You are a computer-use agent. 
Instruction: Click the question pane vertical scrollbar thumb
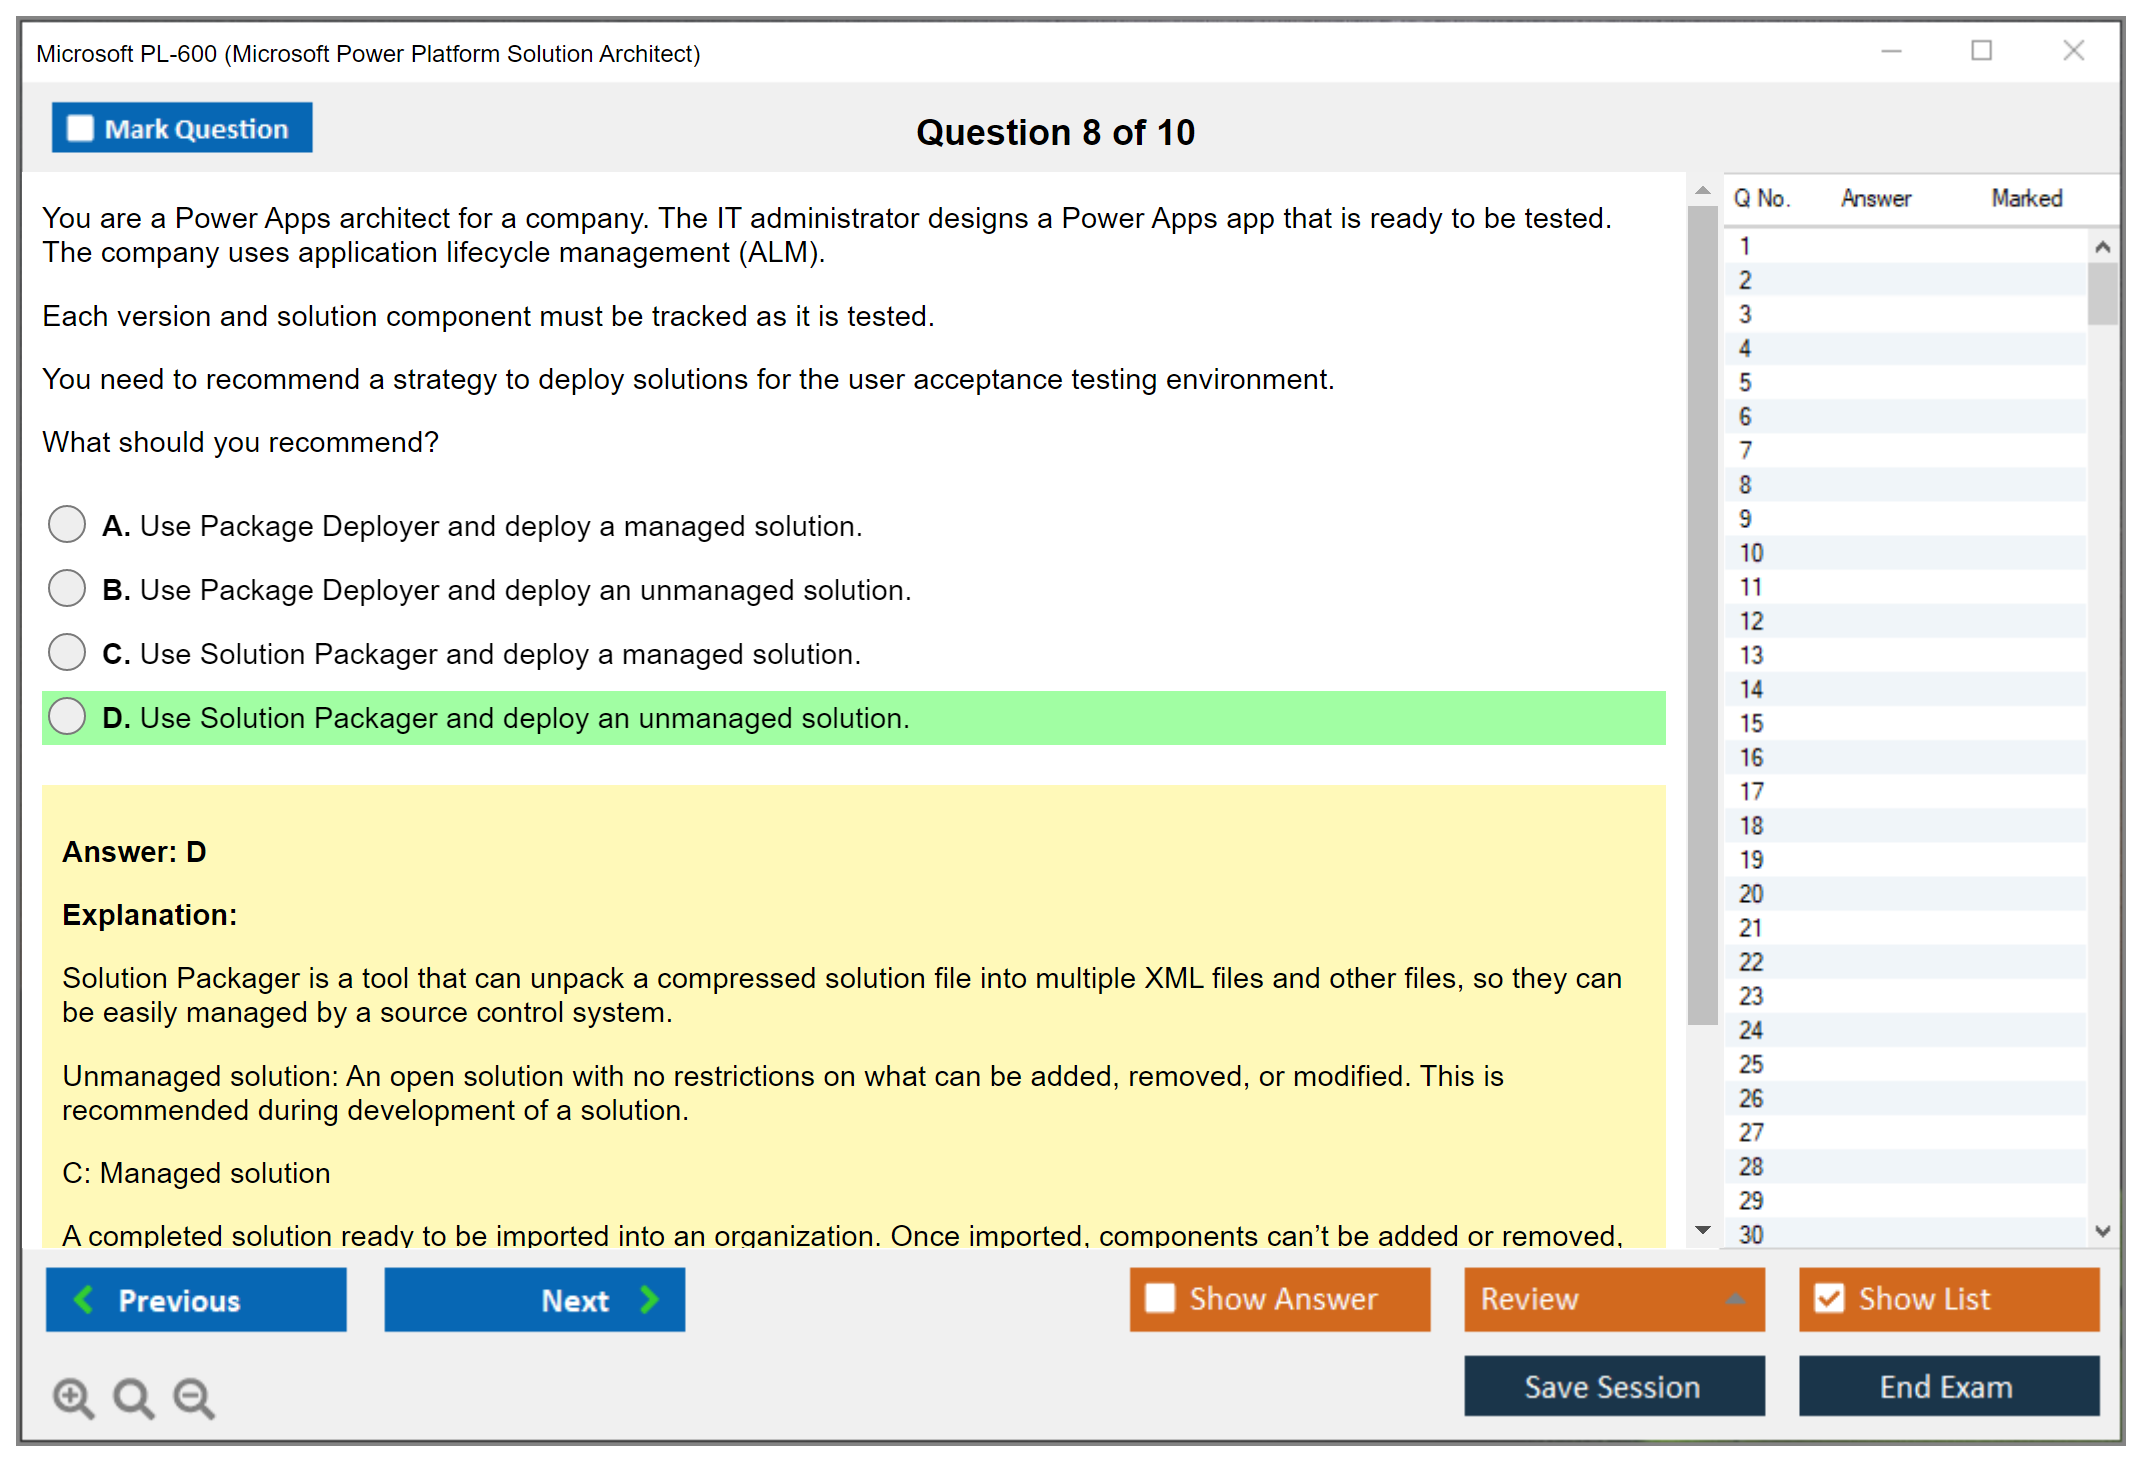point(1702,615)
